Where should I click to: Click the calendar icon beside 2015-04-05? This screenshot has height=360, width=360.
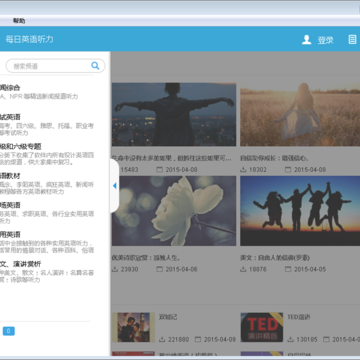(x=288, y=269)
